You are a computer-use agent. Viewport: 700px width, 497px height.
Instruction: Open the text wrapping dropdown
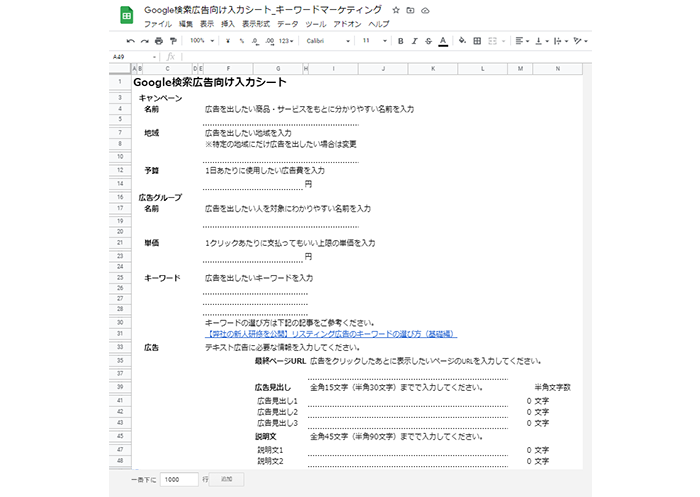point(561,41)
